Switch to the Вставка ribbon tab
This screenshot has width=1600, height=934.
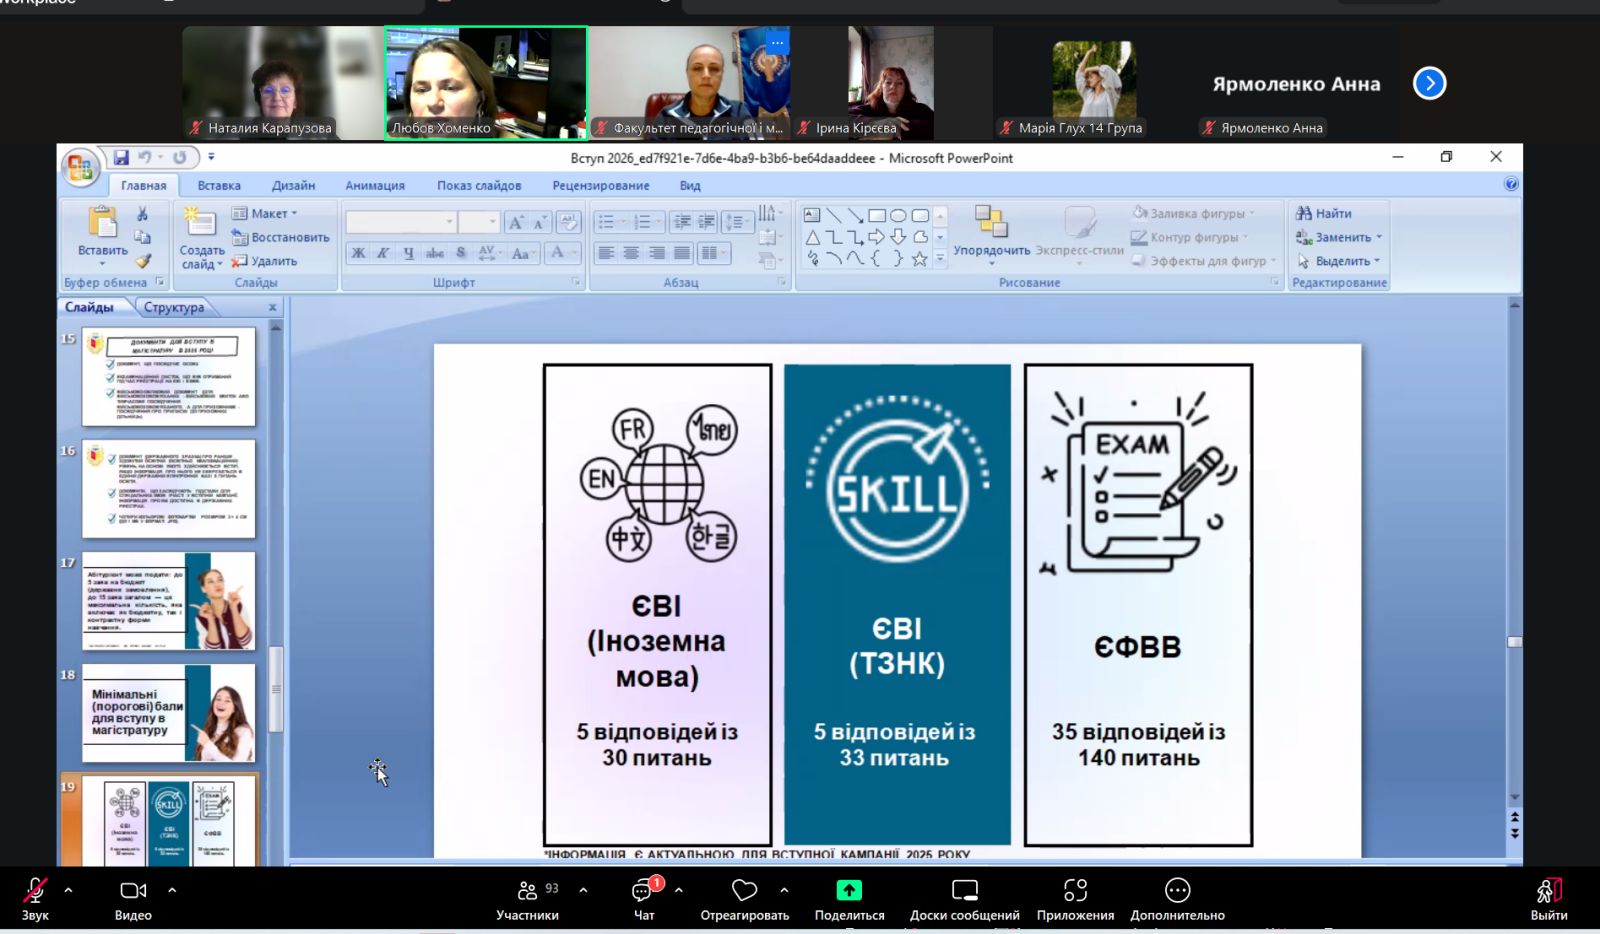219,185
